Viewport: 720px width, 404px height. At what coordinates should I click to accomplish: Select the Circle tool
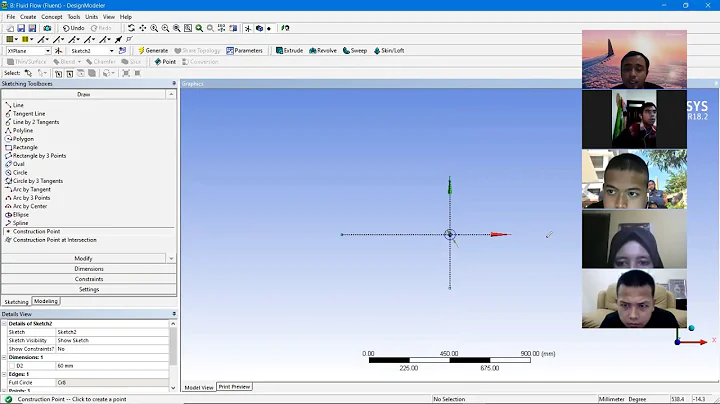point(17,173)
